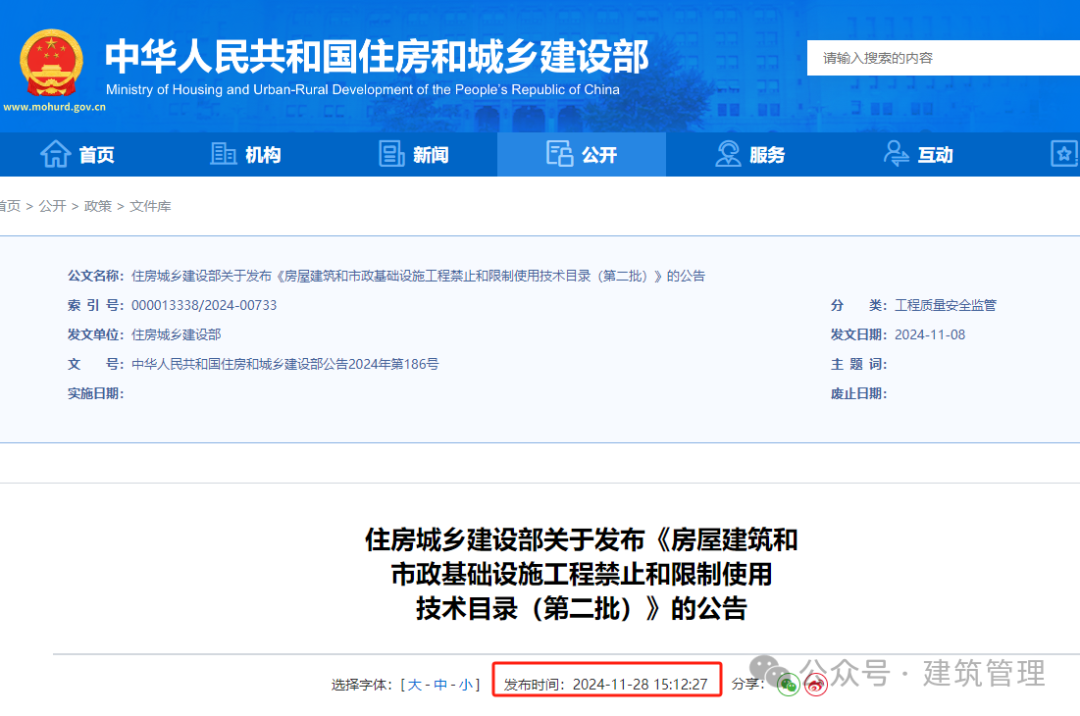Click the building icon next to 机构
The height and width of the screenshot is (716, 1080).
(x=223, y=154)
